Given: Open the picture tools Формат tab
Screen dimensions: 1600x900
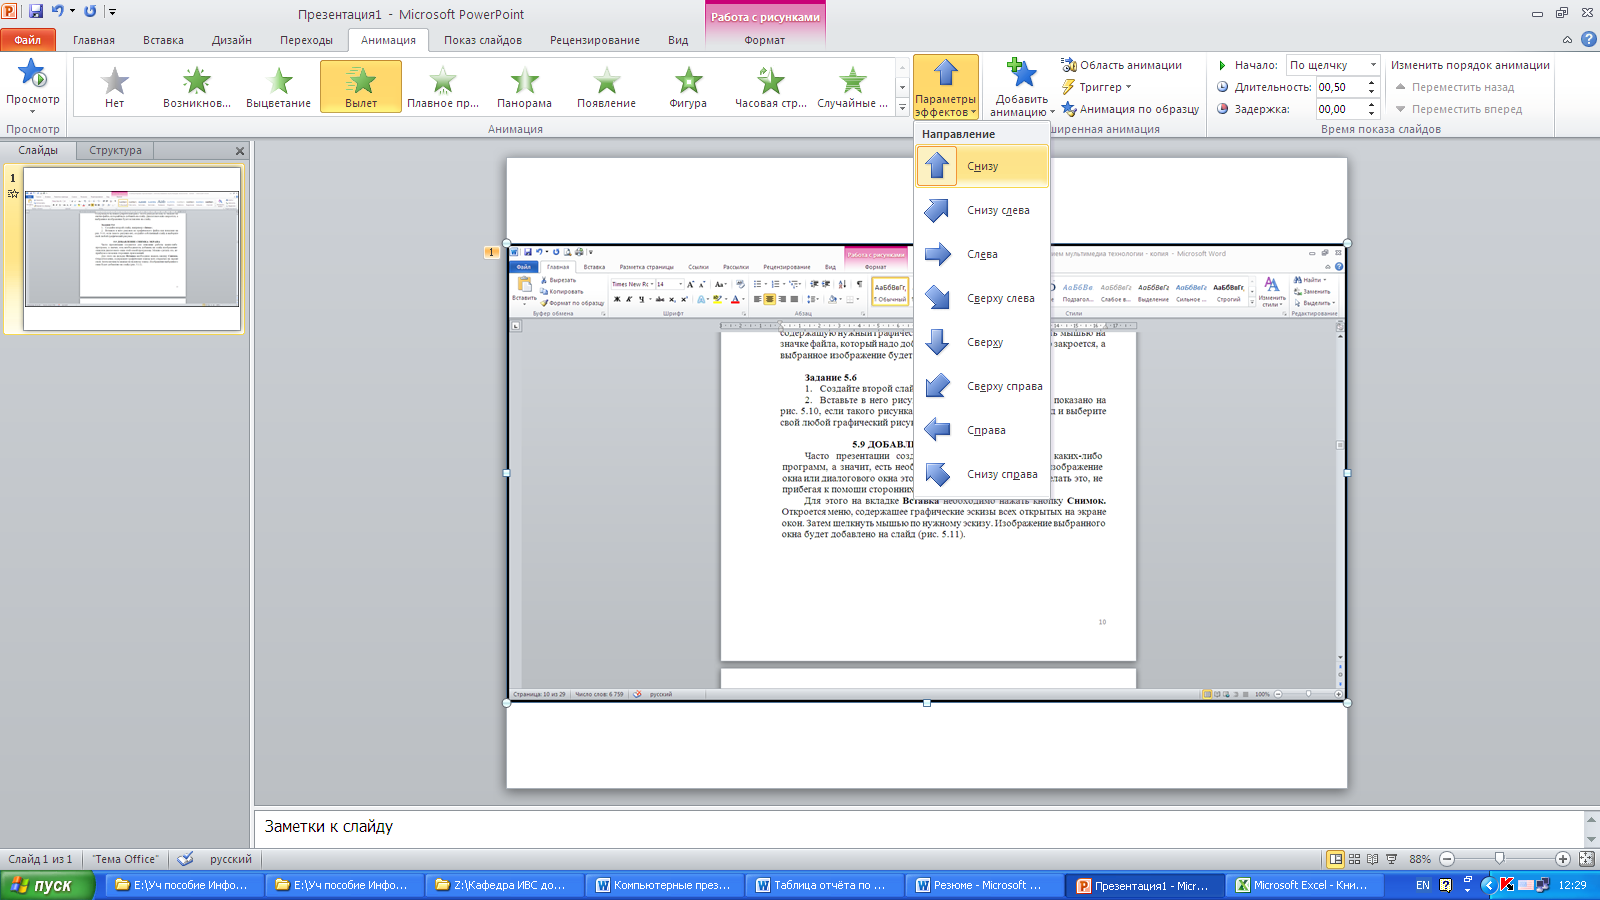Looking at the screenshot, I should coord(765,40).
